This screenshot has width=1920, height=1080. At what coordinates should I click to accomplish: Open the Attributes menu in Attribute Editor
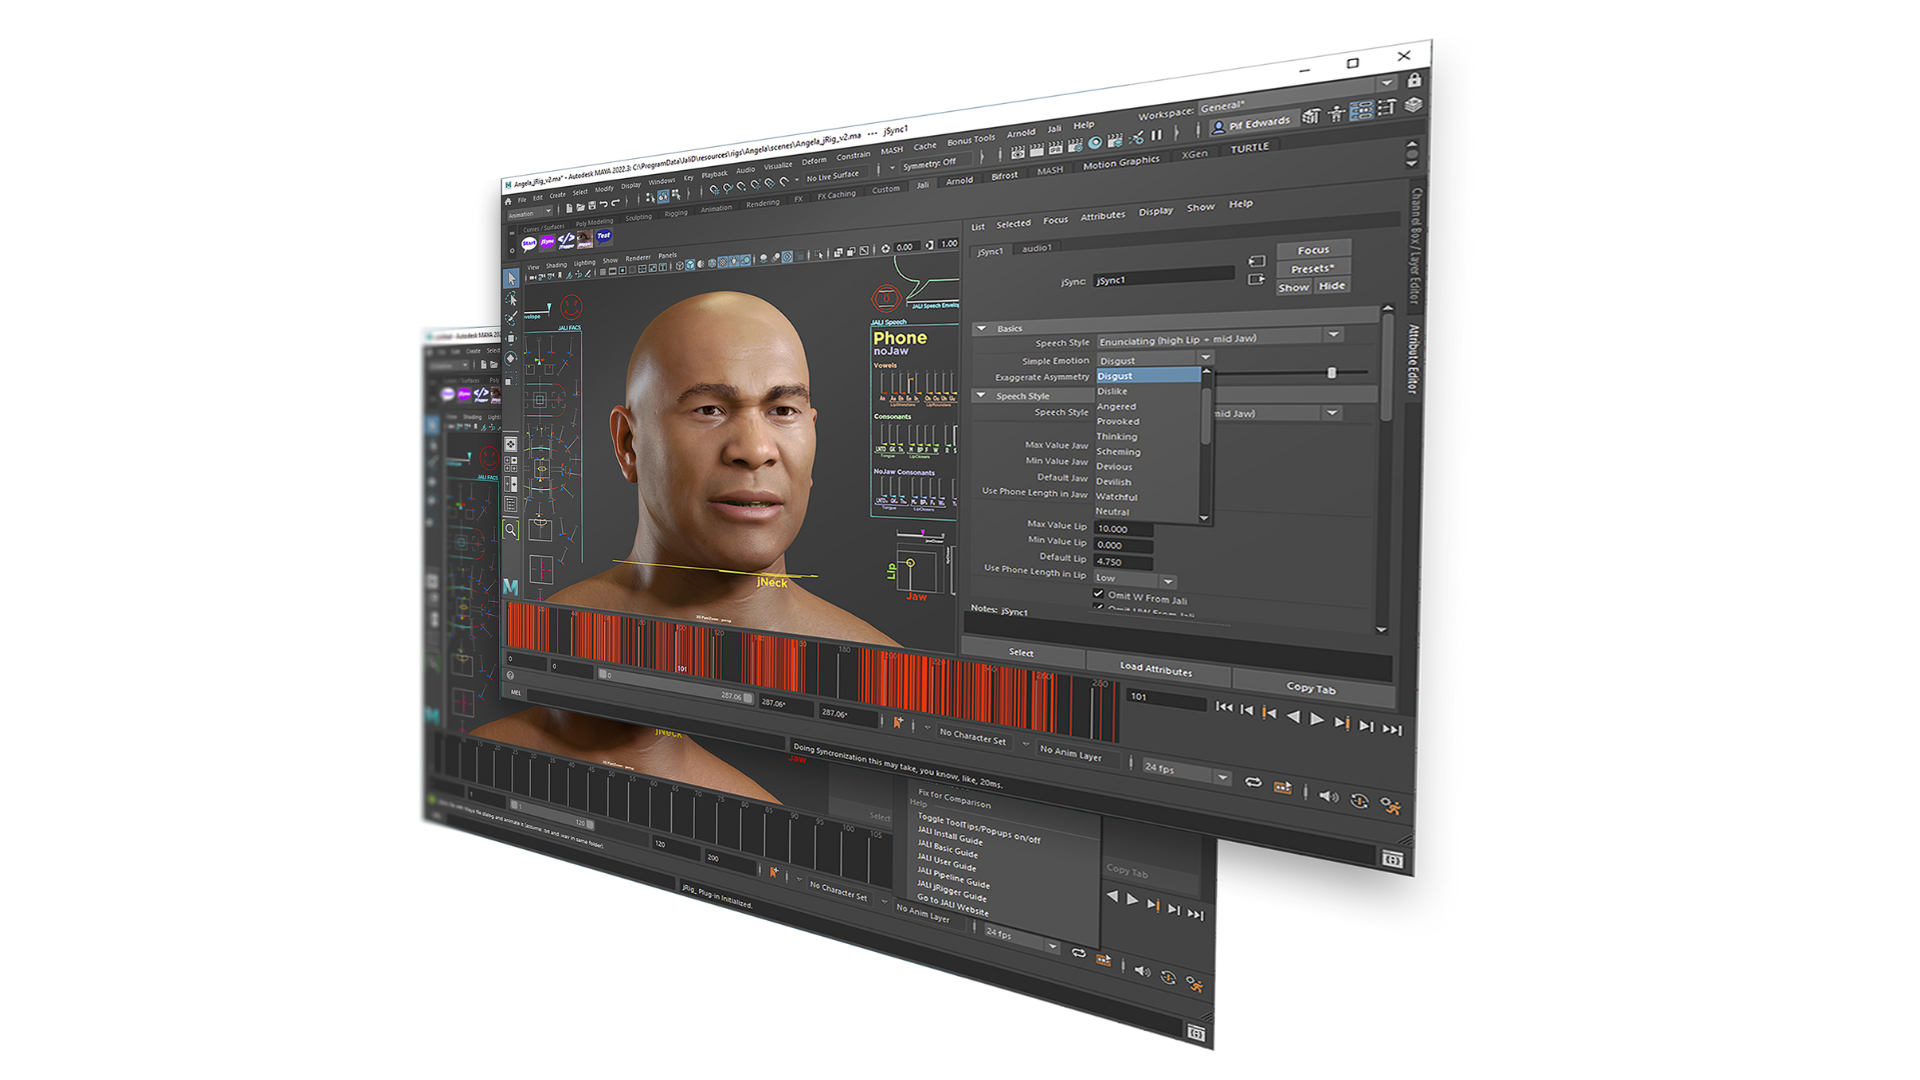tap(1102, 215)
